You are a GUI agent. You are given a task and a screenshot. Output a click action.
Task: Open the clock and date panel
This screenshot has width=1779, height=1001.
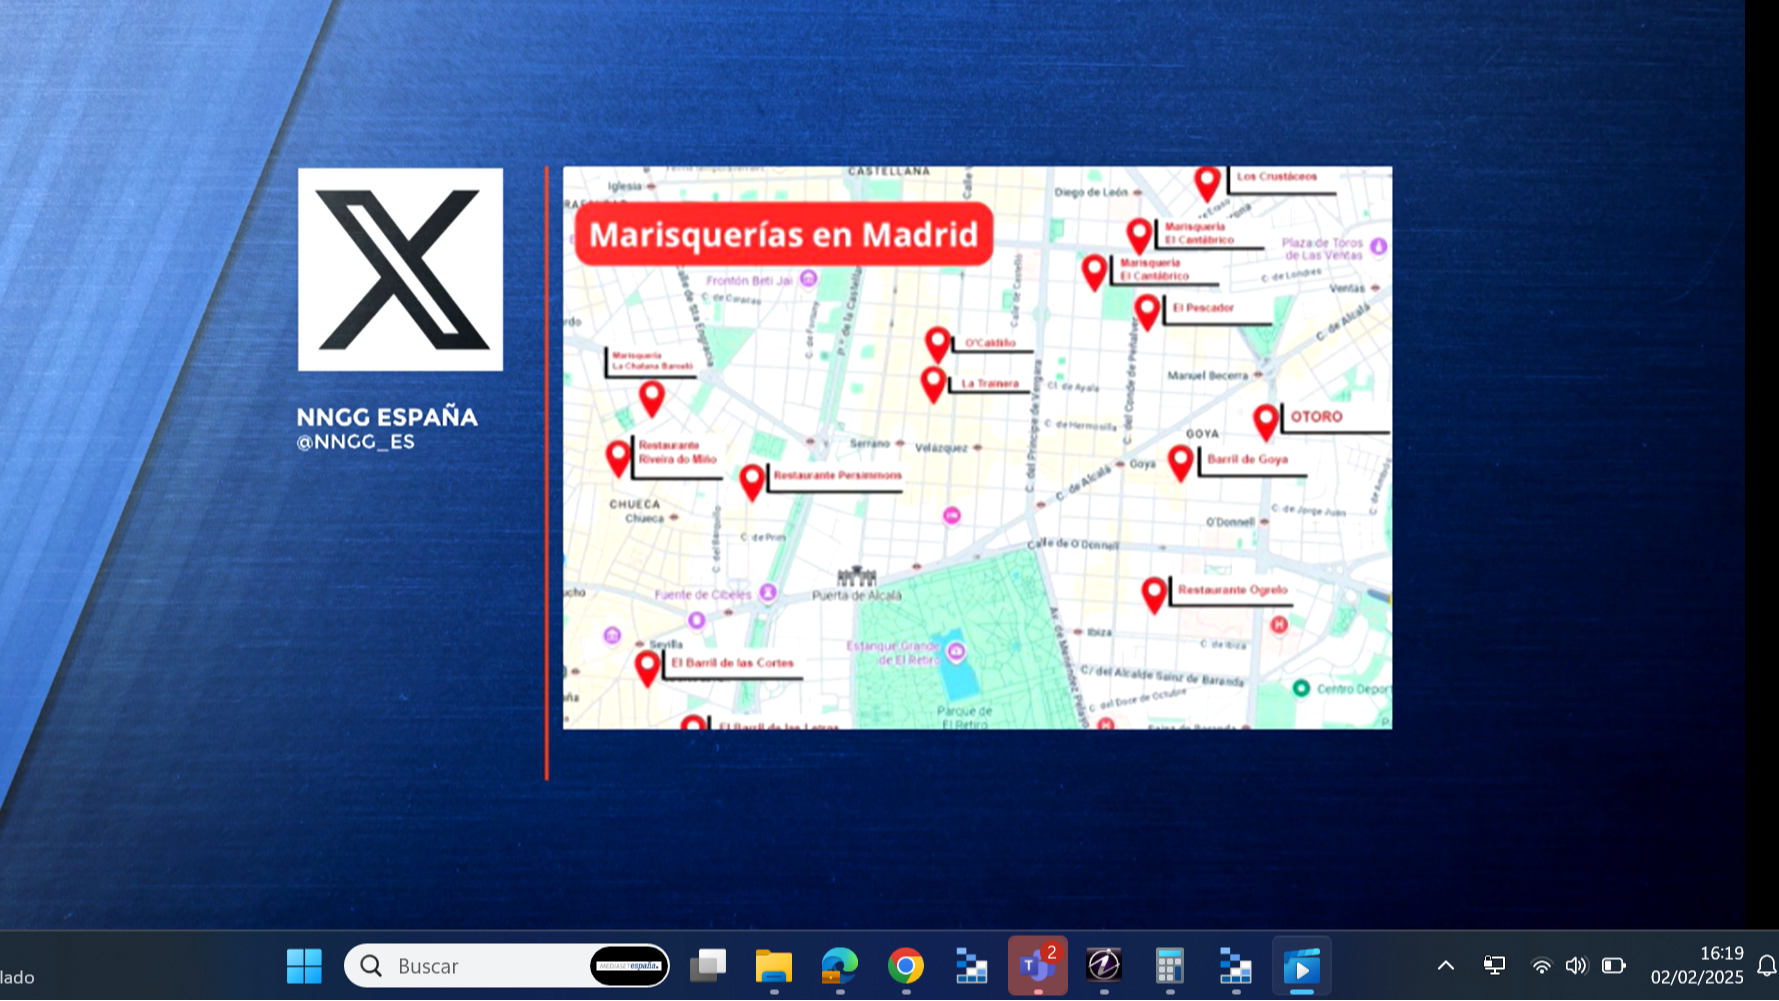click(x=1696, y=966)
